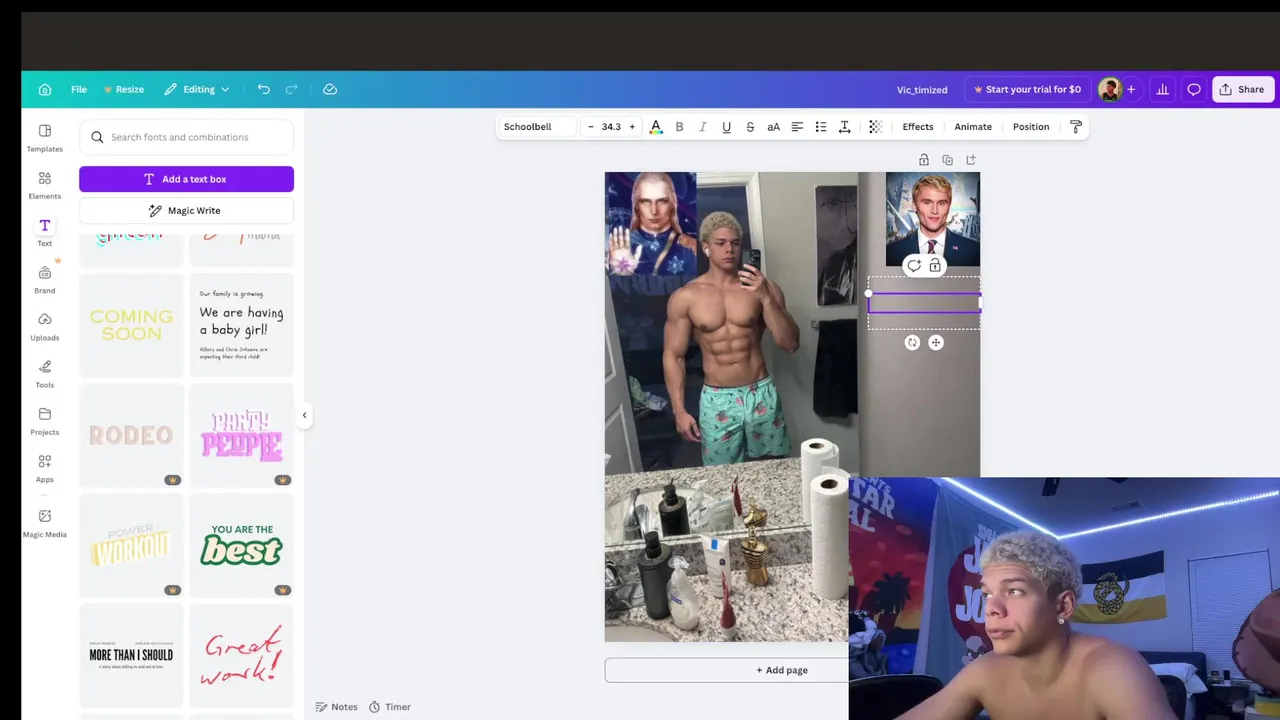
Task: Open the user profile avatar
Action: coord(1109,89)
